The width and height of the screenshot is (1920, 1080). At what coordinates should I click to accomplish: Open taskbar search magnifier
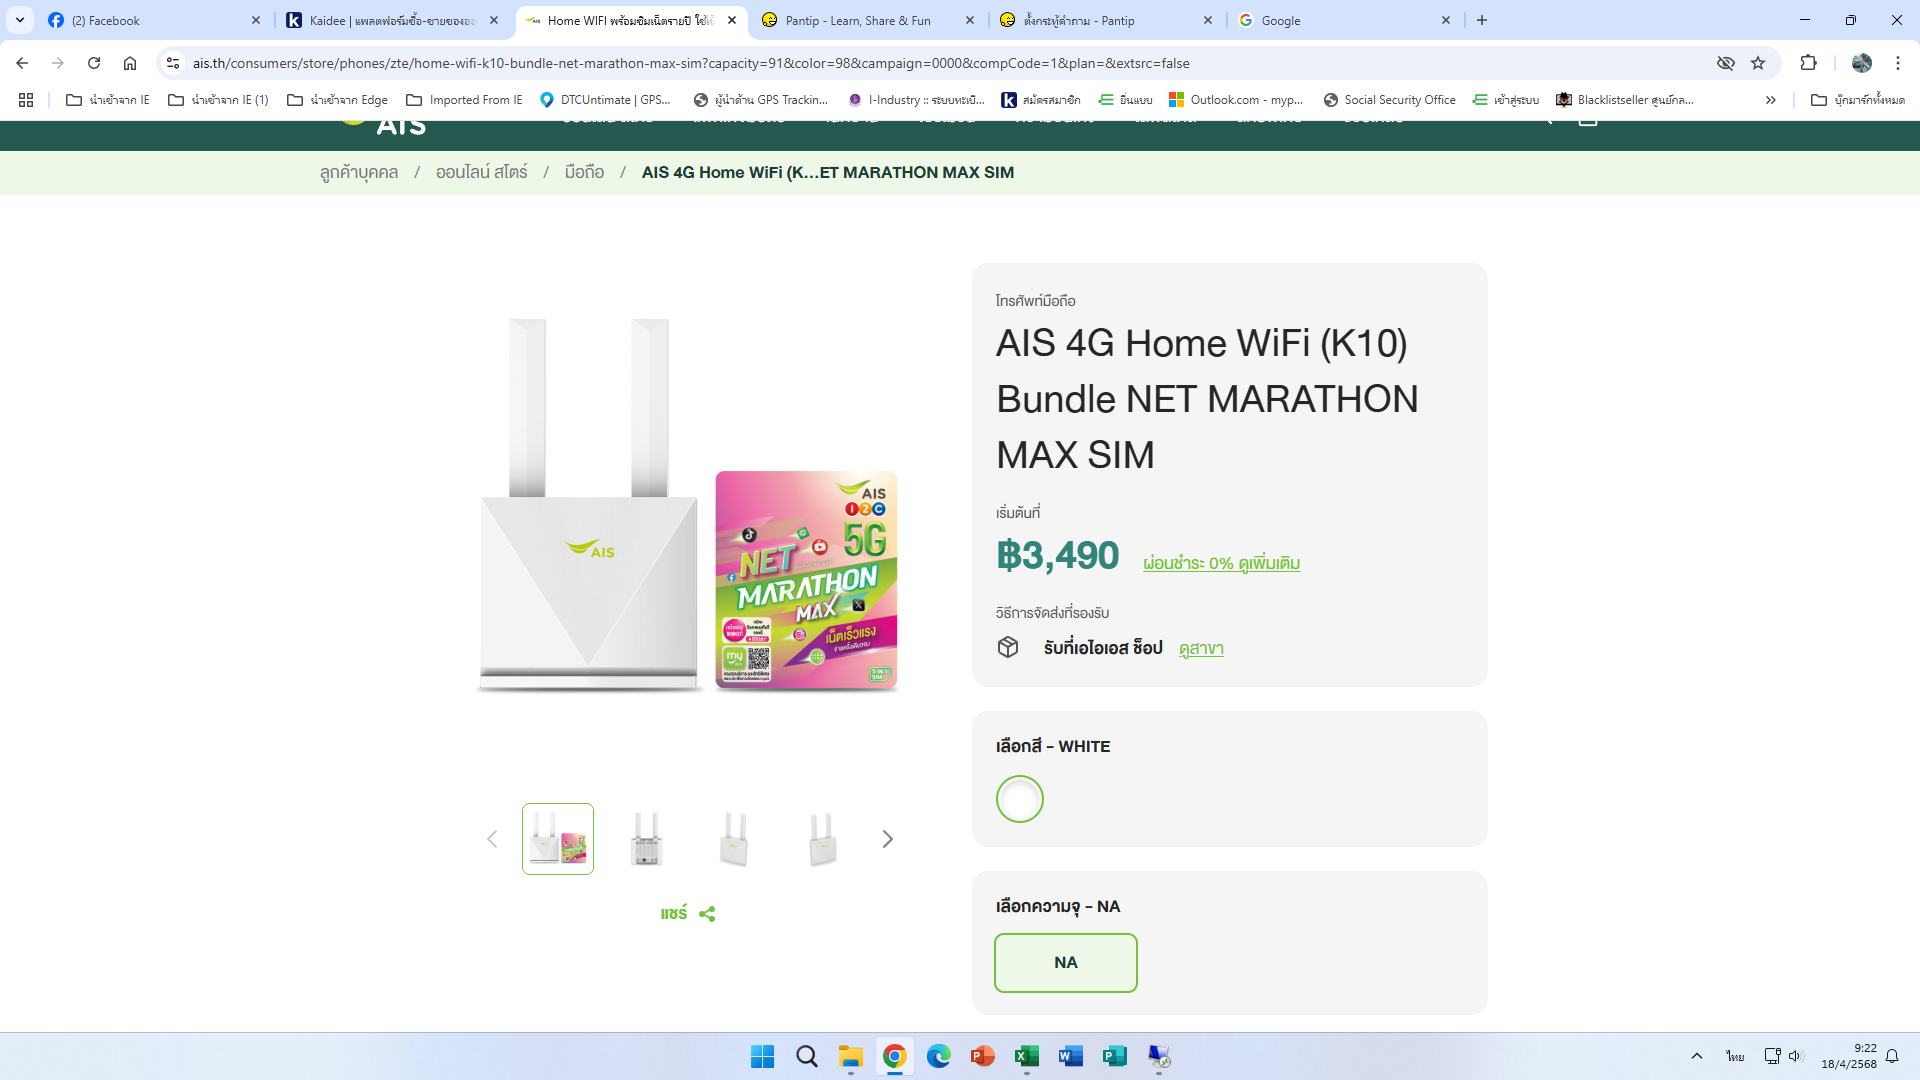tap(807, 1056)
